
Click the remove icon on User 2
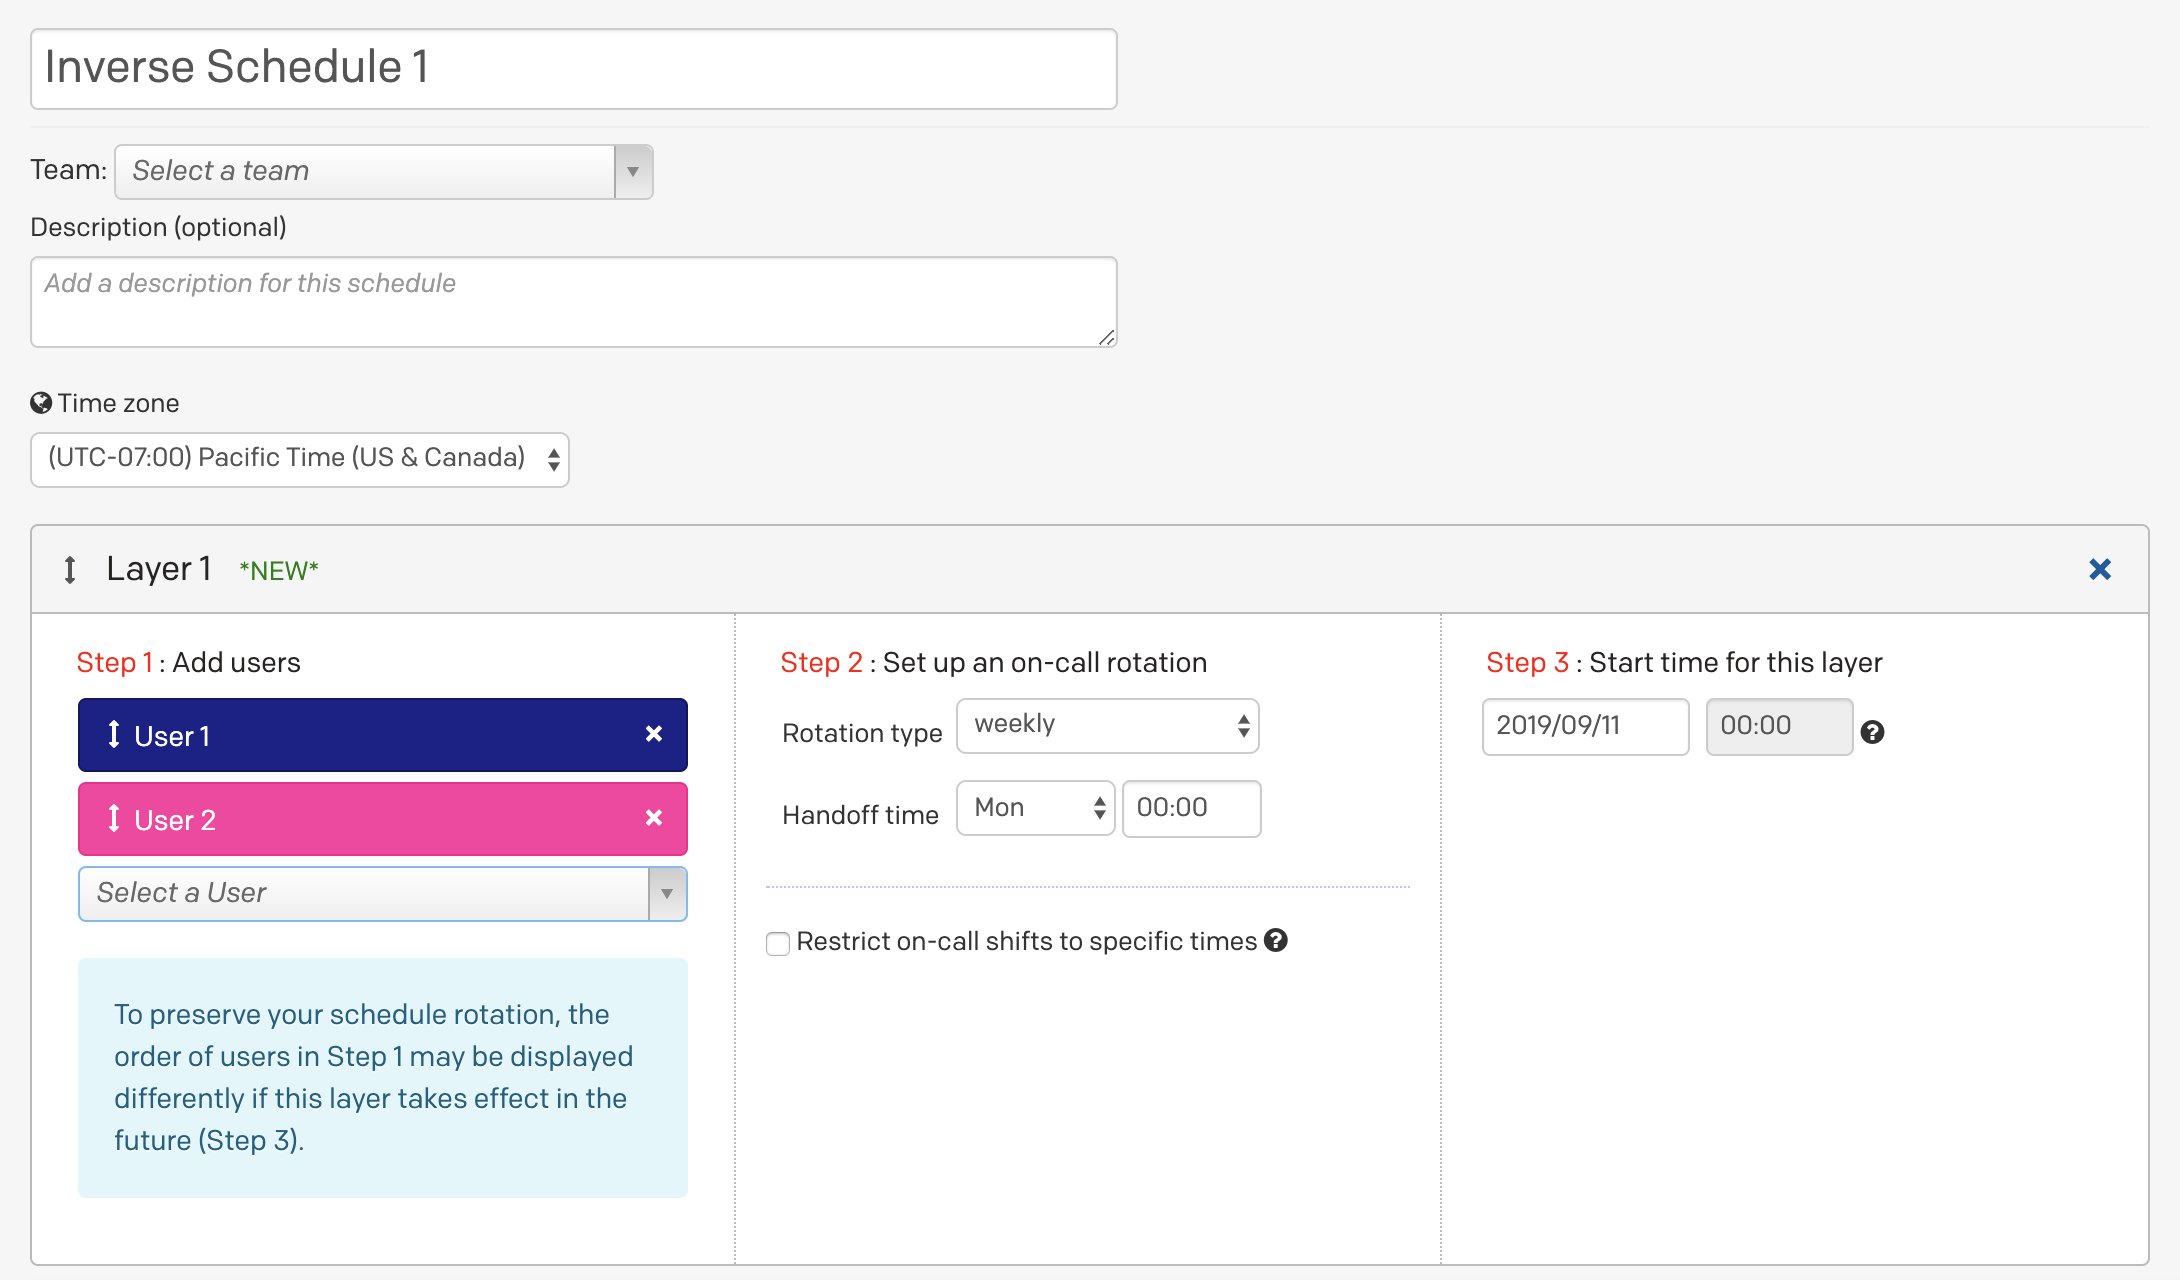pyautogui.click(x=652, y=818)
